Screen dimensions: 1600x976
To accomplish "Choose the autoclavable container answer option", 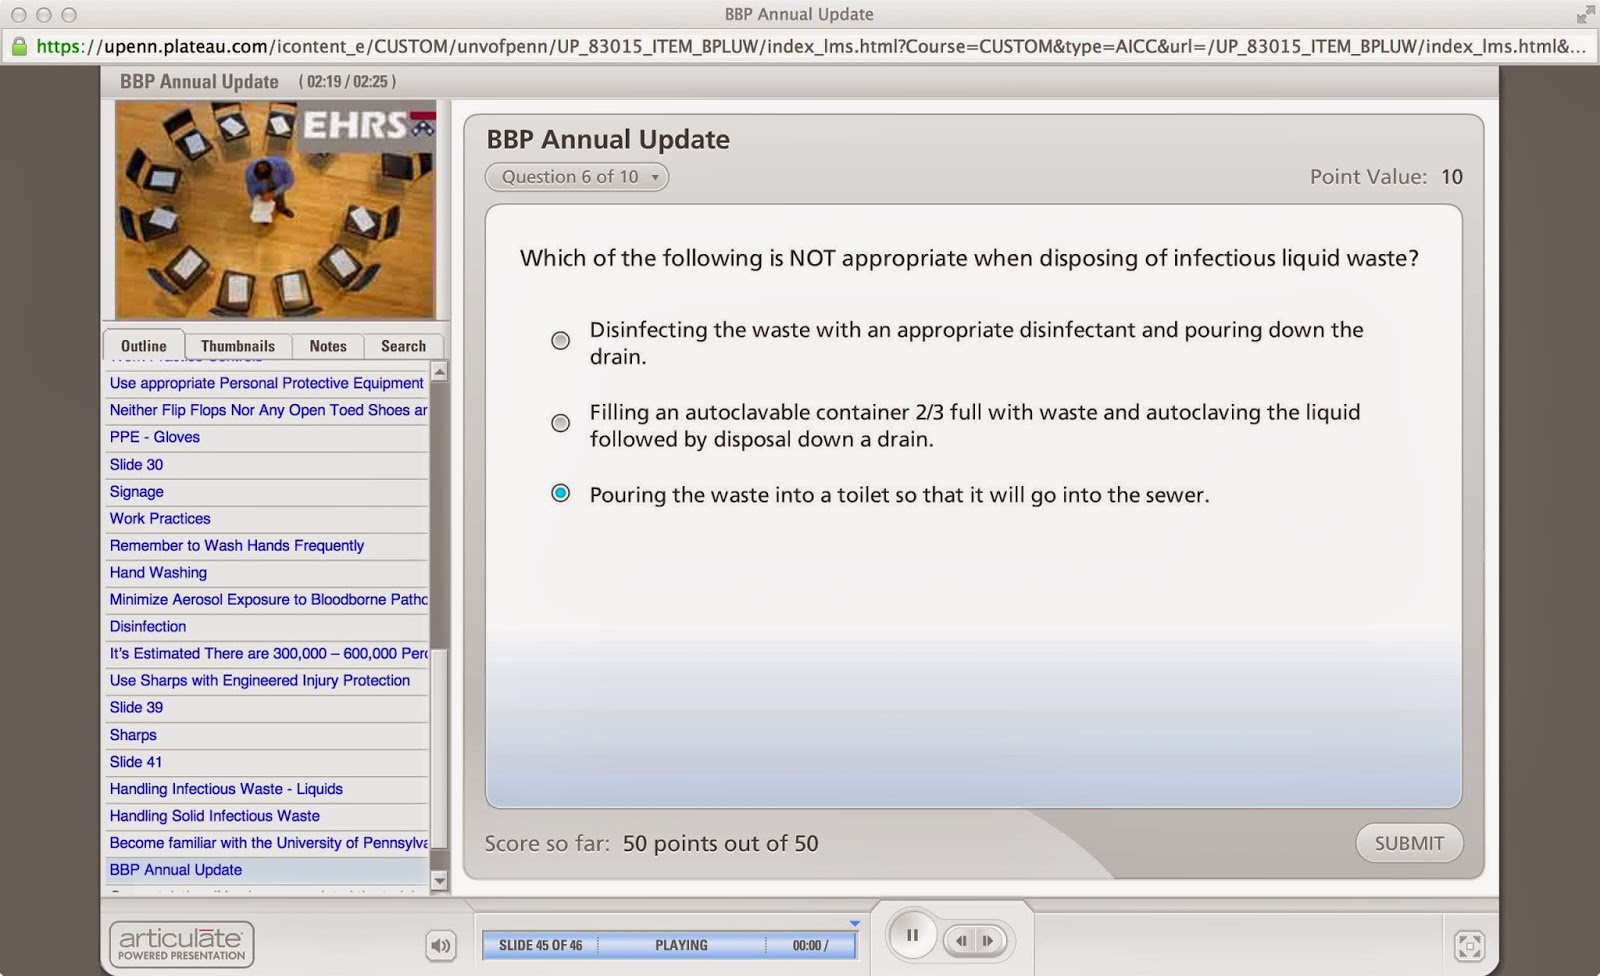I will click(x=559, y=423).
